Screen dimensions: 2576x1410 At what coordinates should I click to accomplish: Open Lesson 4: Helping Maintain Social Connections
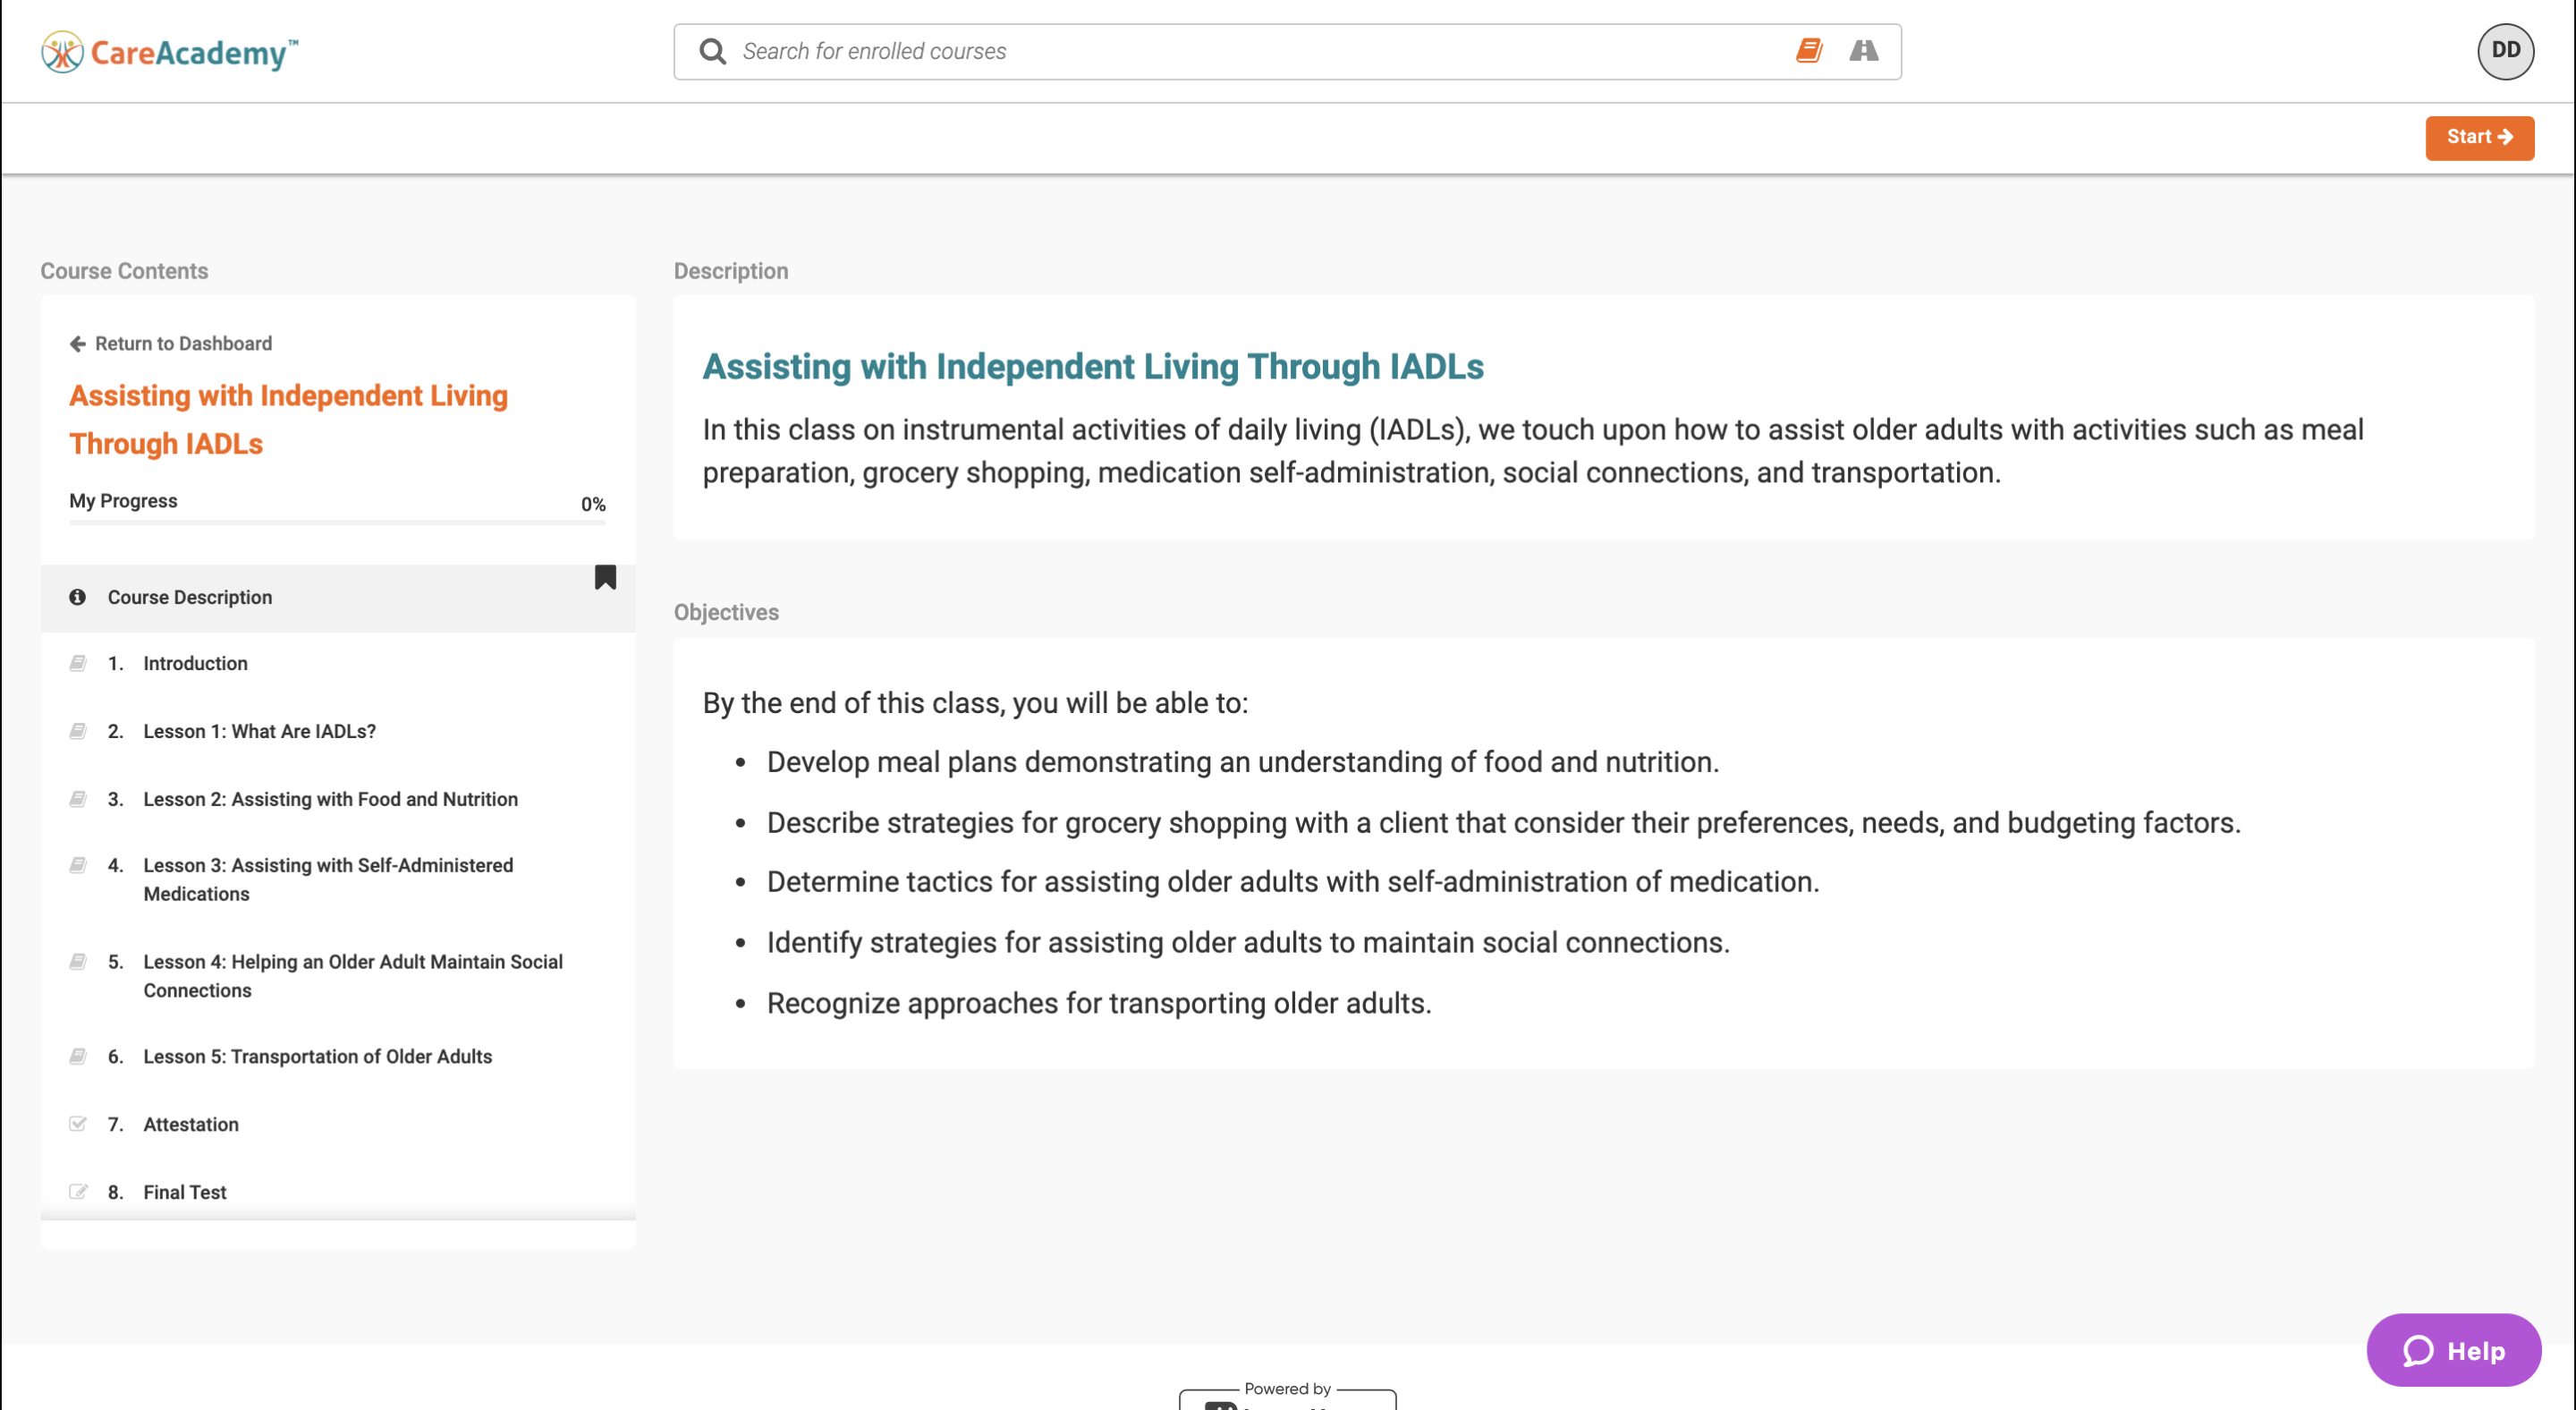coord(352,975)
